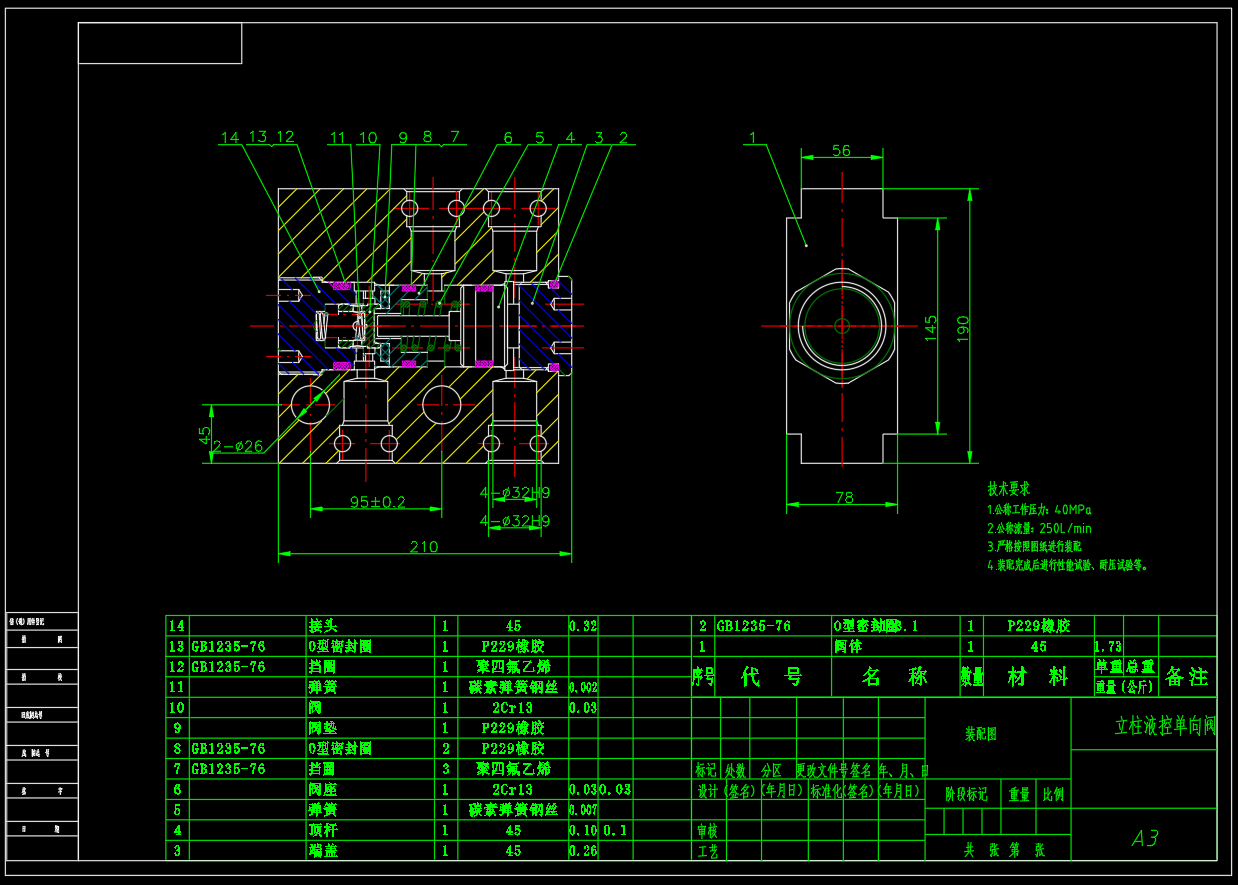Click the GB1235-76 code for item 13

(231, 646)
